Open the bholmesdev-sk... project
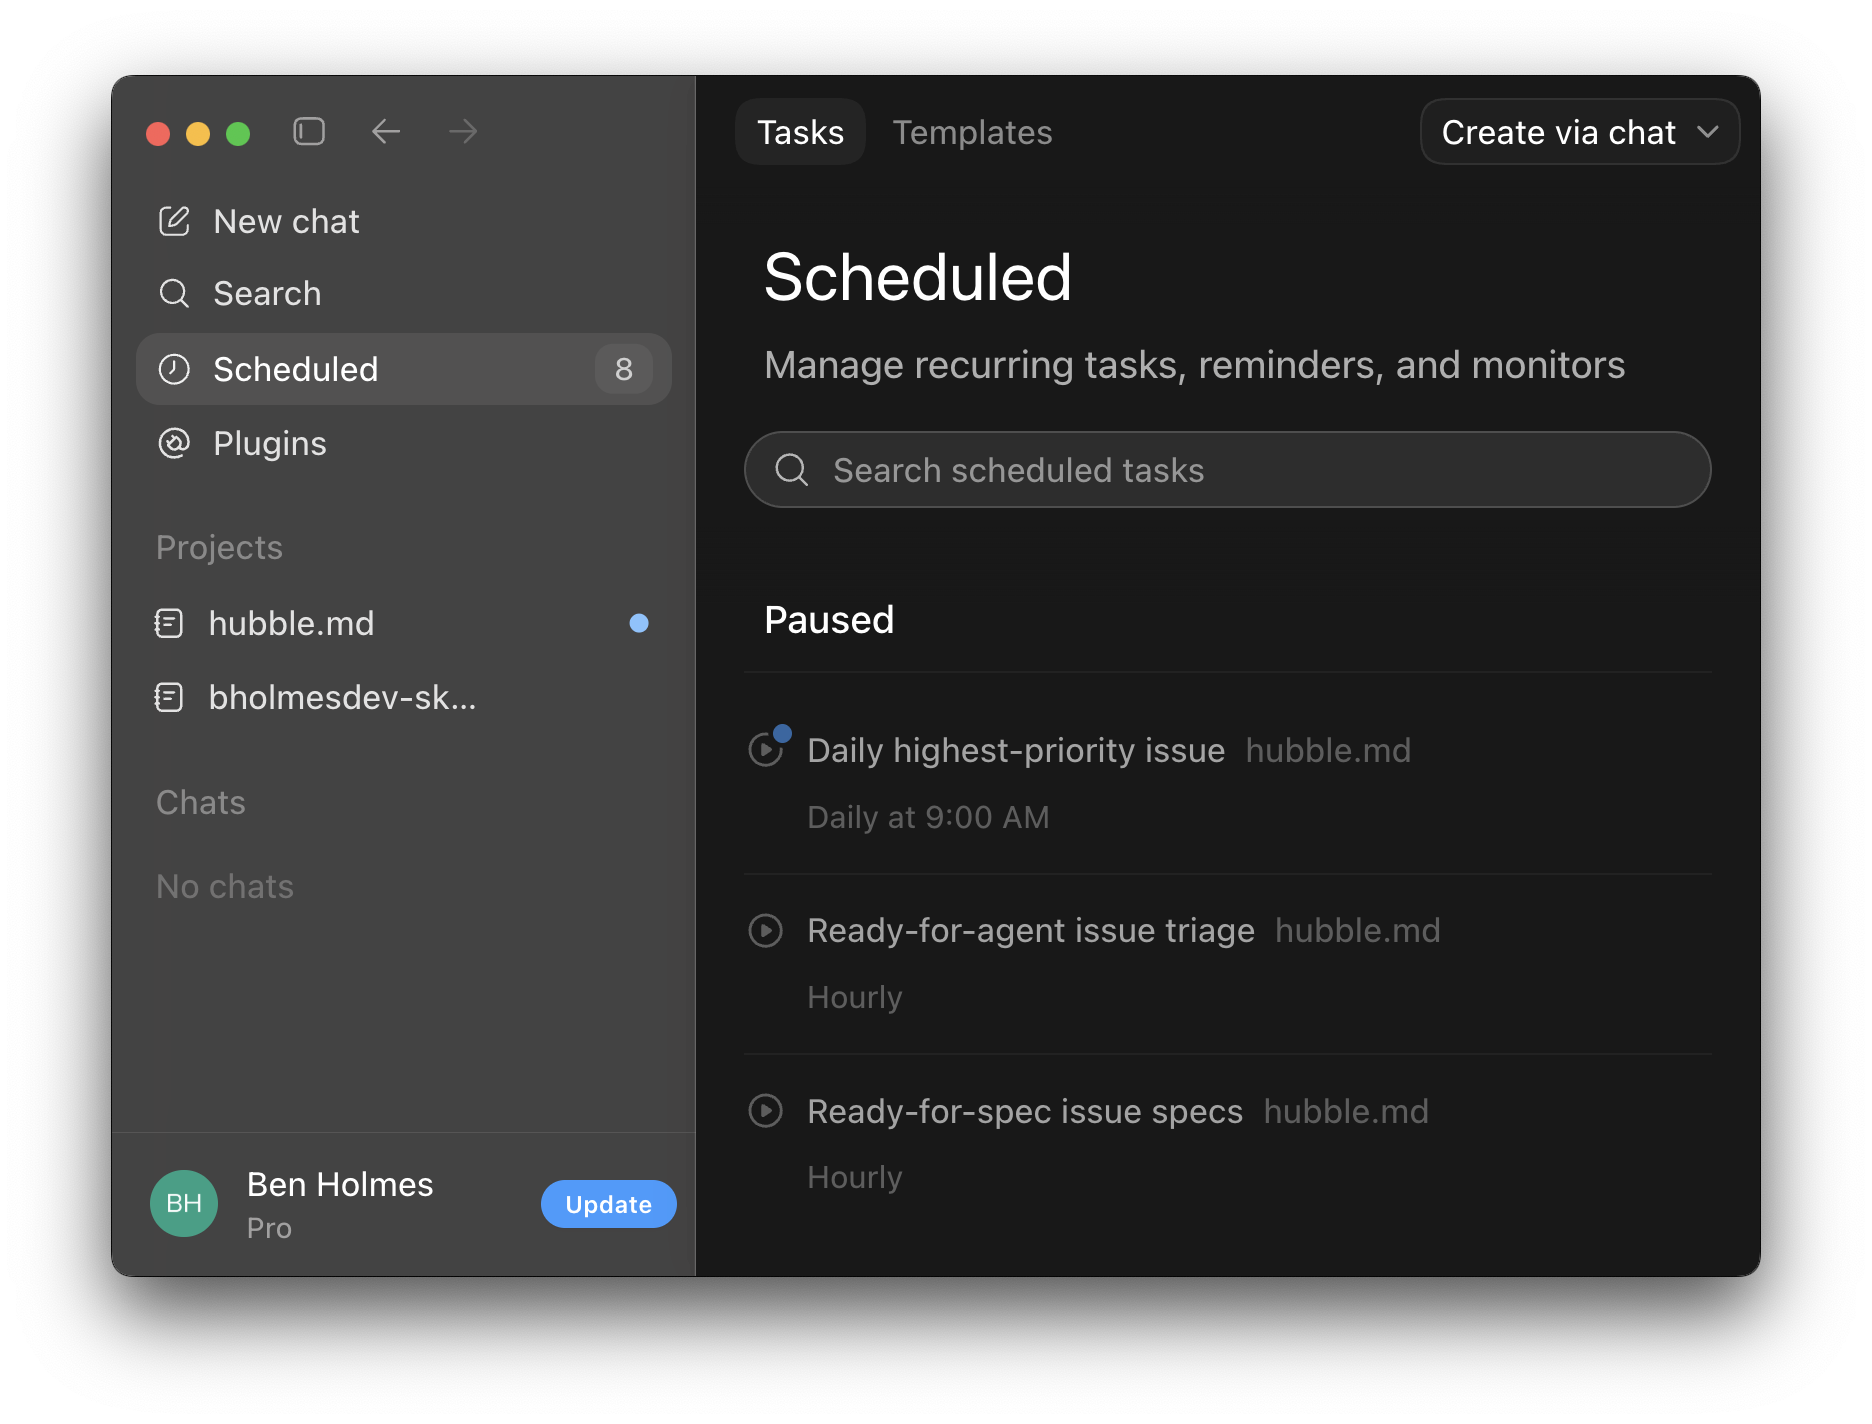This screenshot has height=1424, width=1872. tap(404, 697)
